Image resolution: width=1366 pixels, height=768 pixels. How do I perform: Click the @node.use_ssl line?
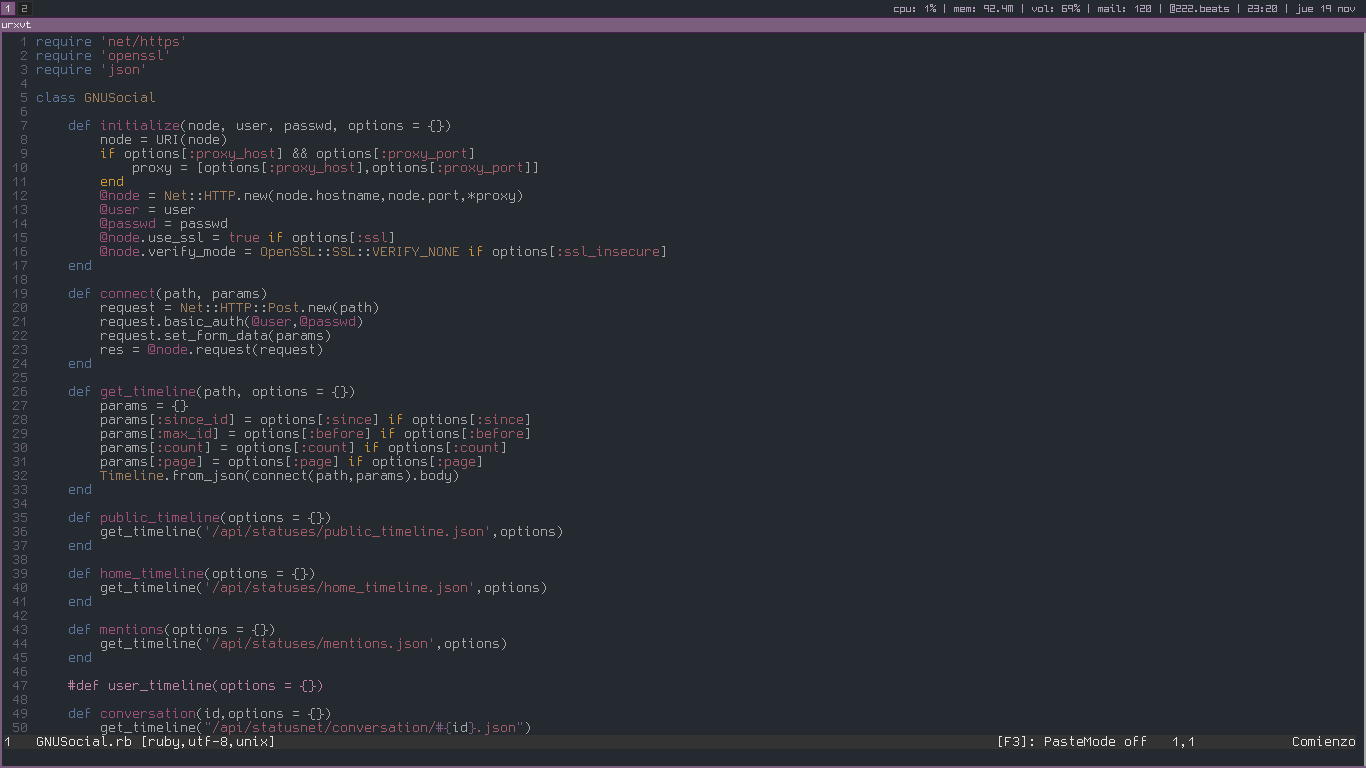coord(247,237)
